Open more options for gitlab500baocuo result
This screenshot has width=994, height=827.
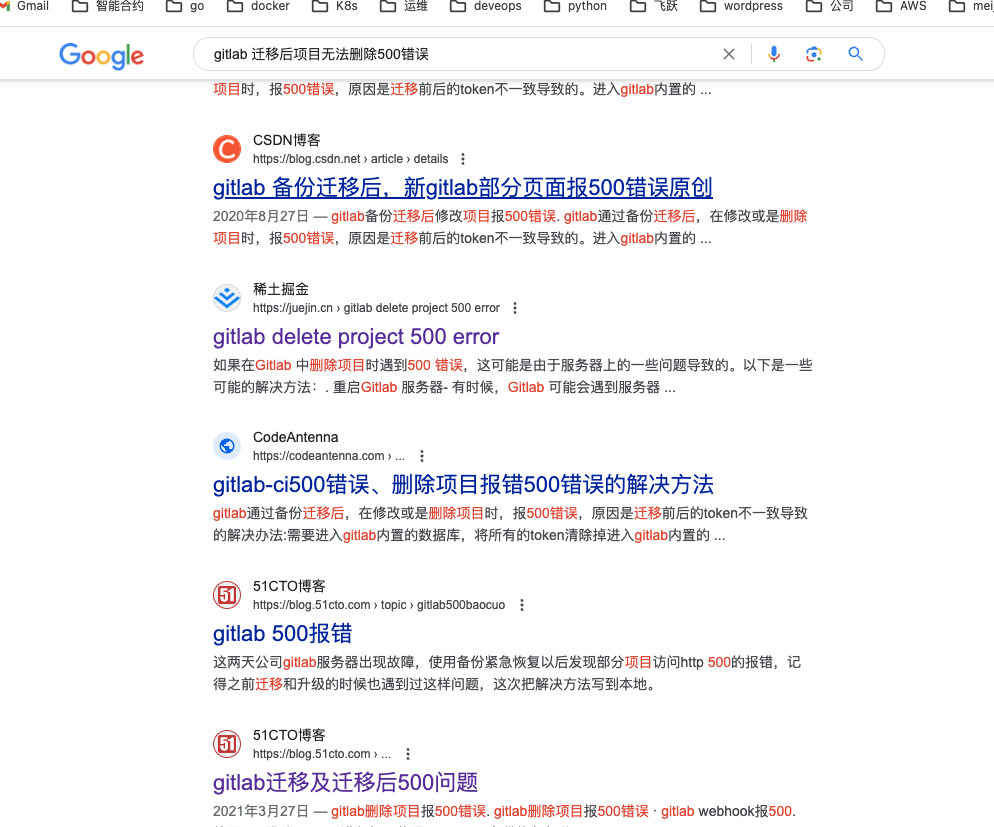(522, 605)
